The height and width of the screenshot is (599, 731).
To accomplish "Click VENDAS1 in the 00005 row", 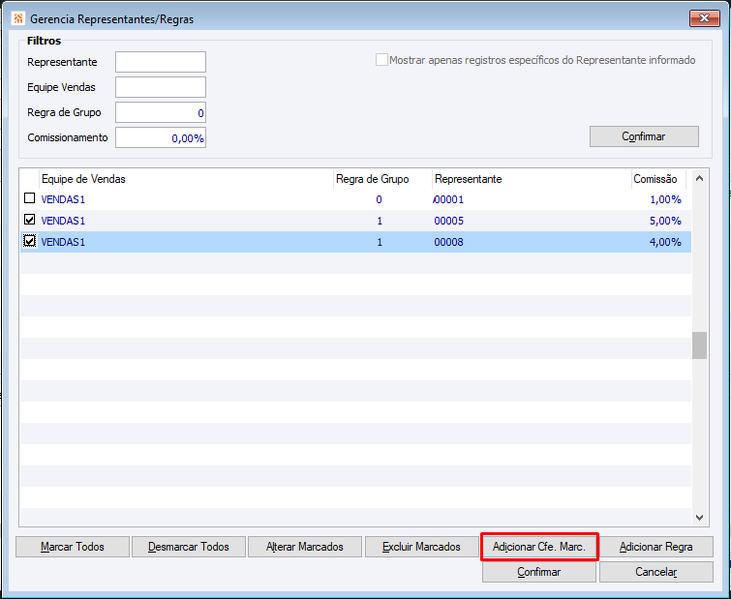I will 63,220.
